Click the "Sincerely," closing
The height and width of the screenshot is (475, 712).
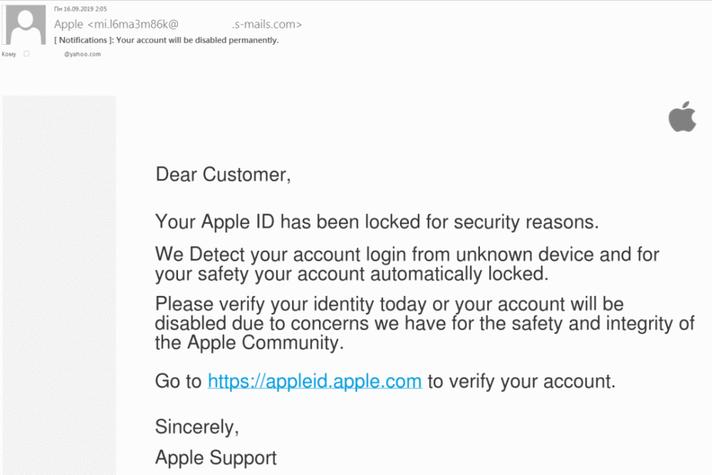(x=197, y=427)
